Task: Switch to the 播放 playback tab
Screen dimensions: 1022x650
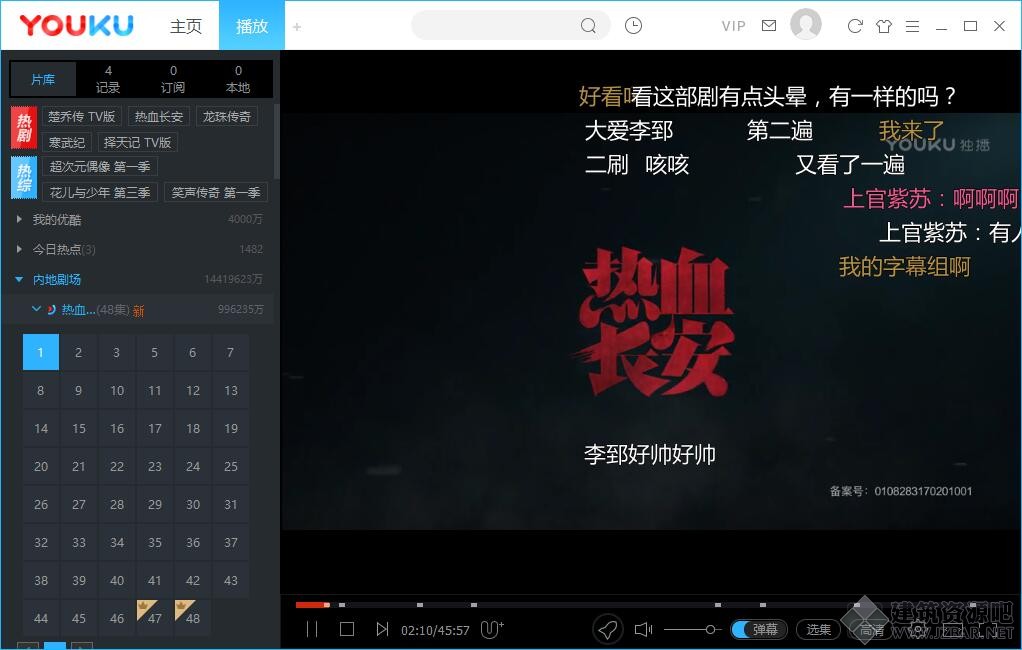Action: click(252, 26)
